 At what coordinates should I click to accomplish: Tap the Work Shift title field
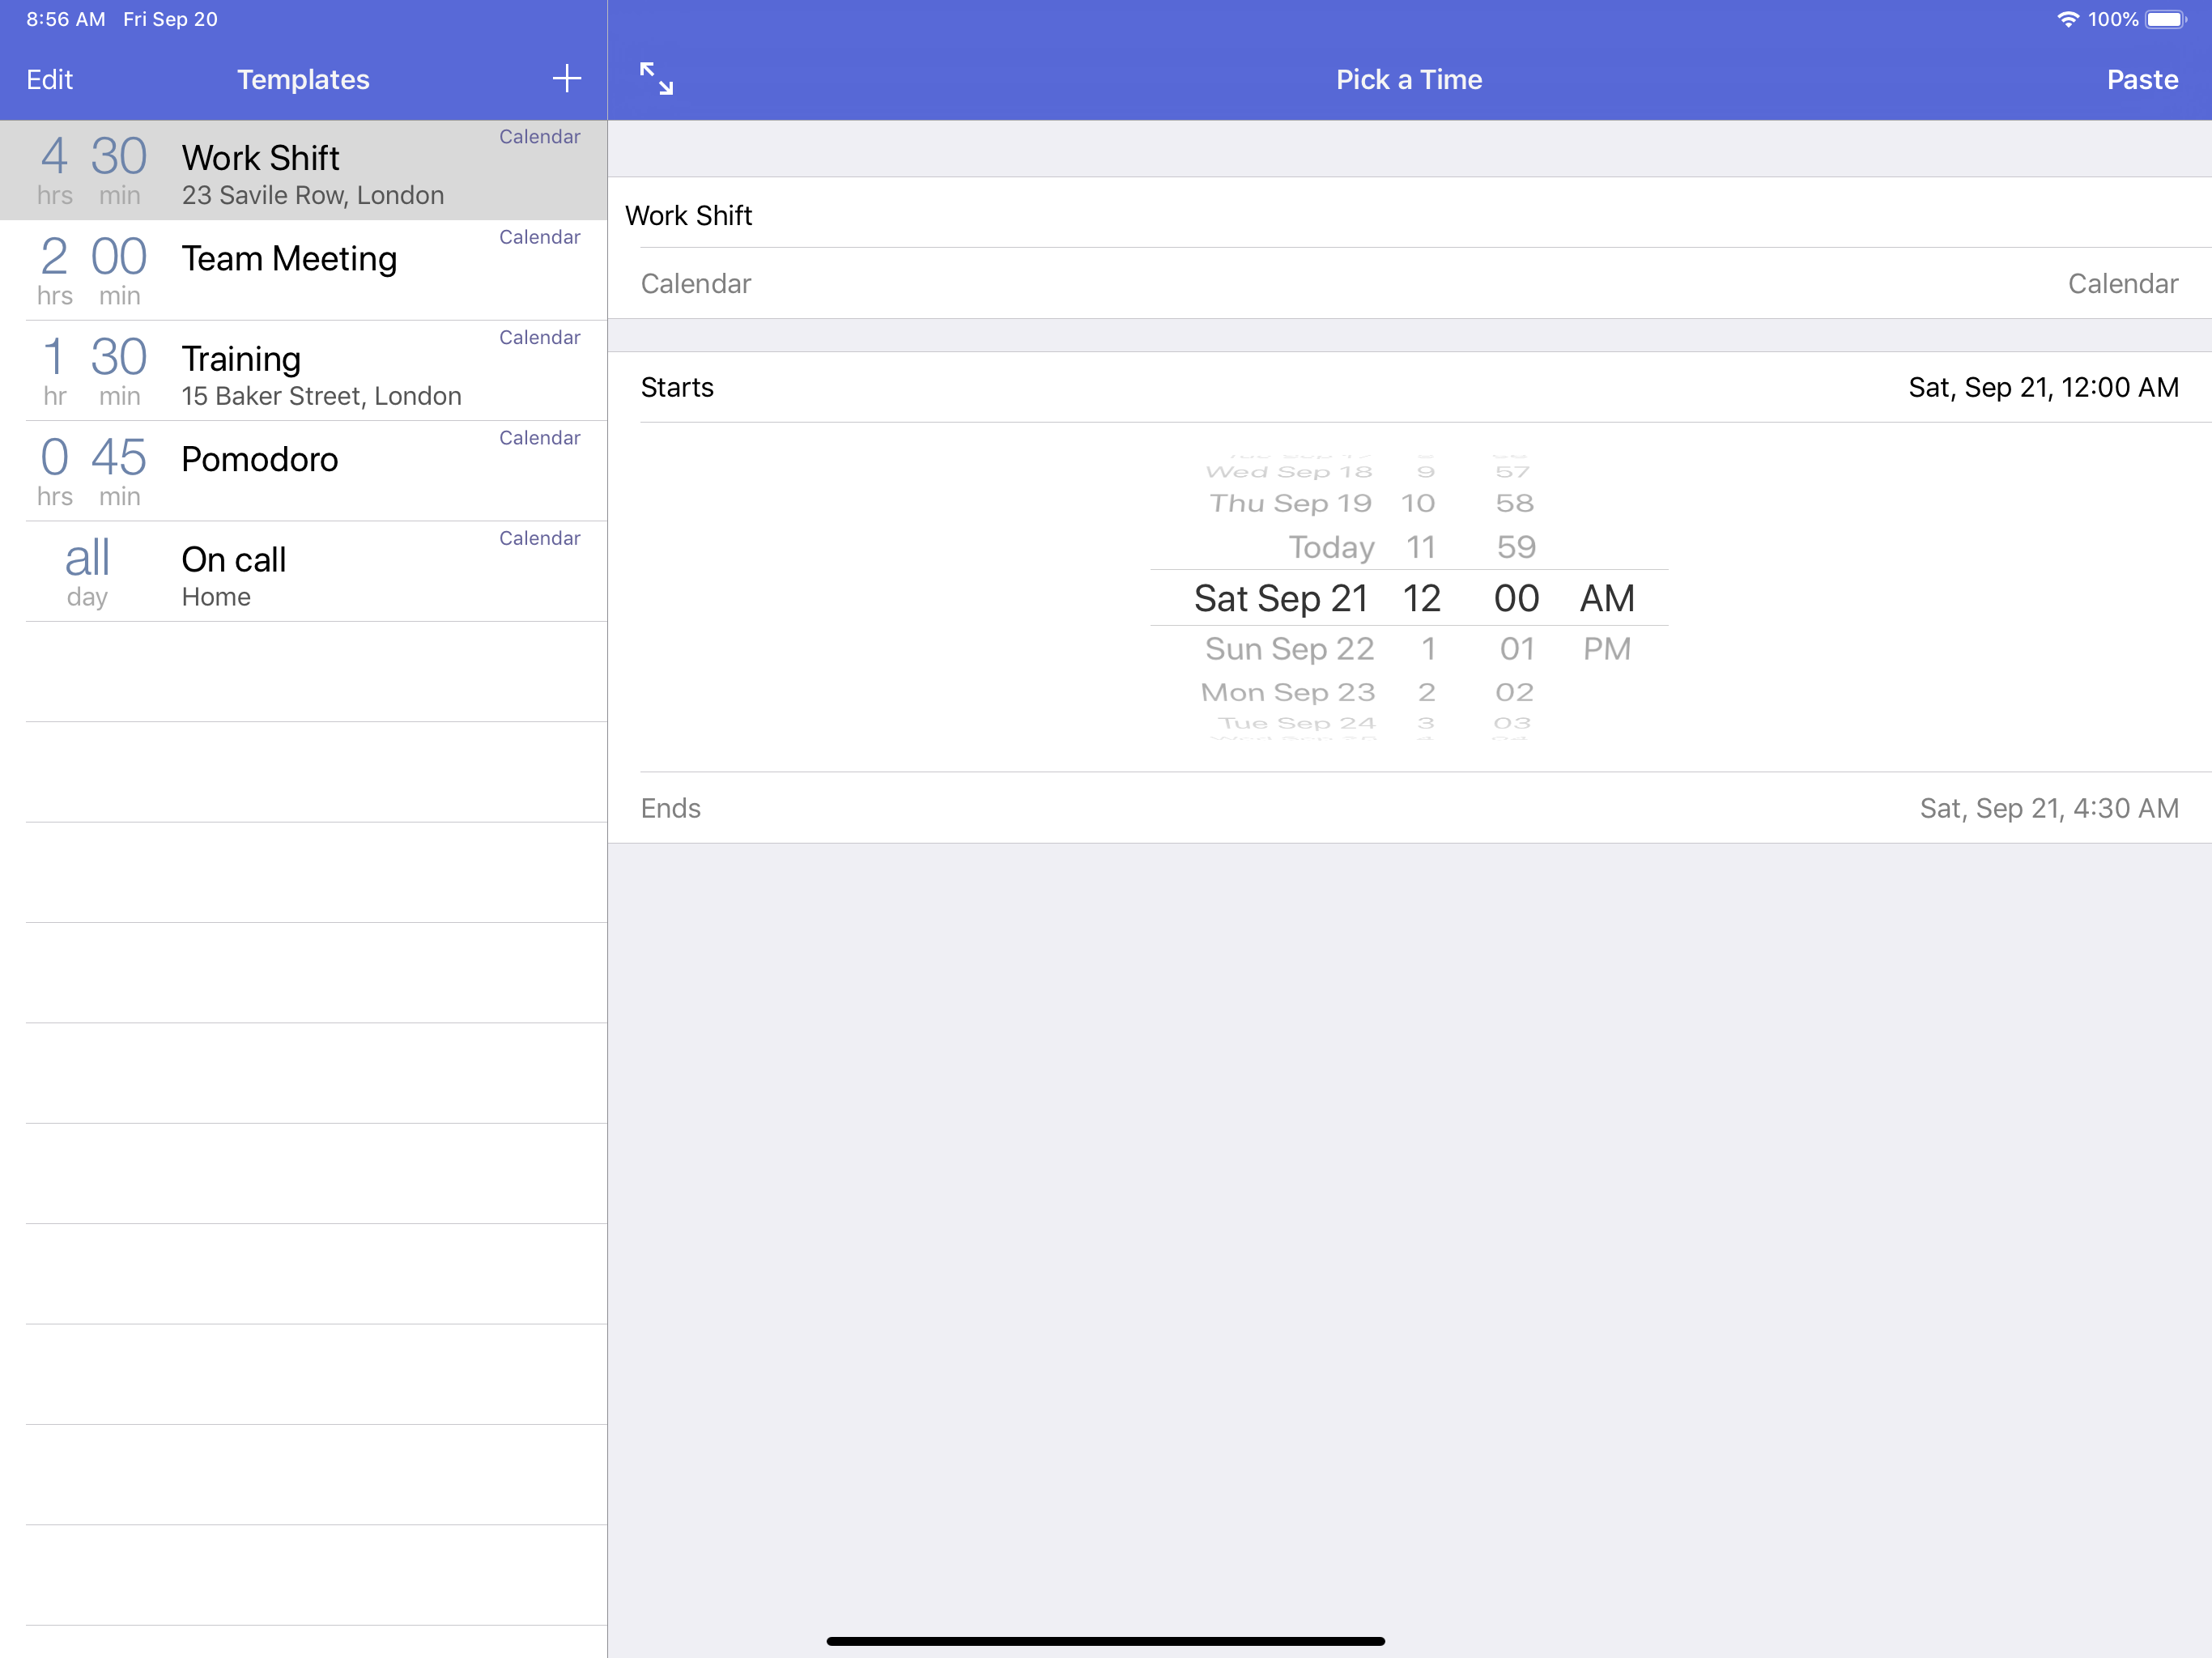coord(1409,215)
